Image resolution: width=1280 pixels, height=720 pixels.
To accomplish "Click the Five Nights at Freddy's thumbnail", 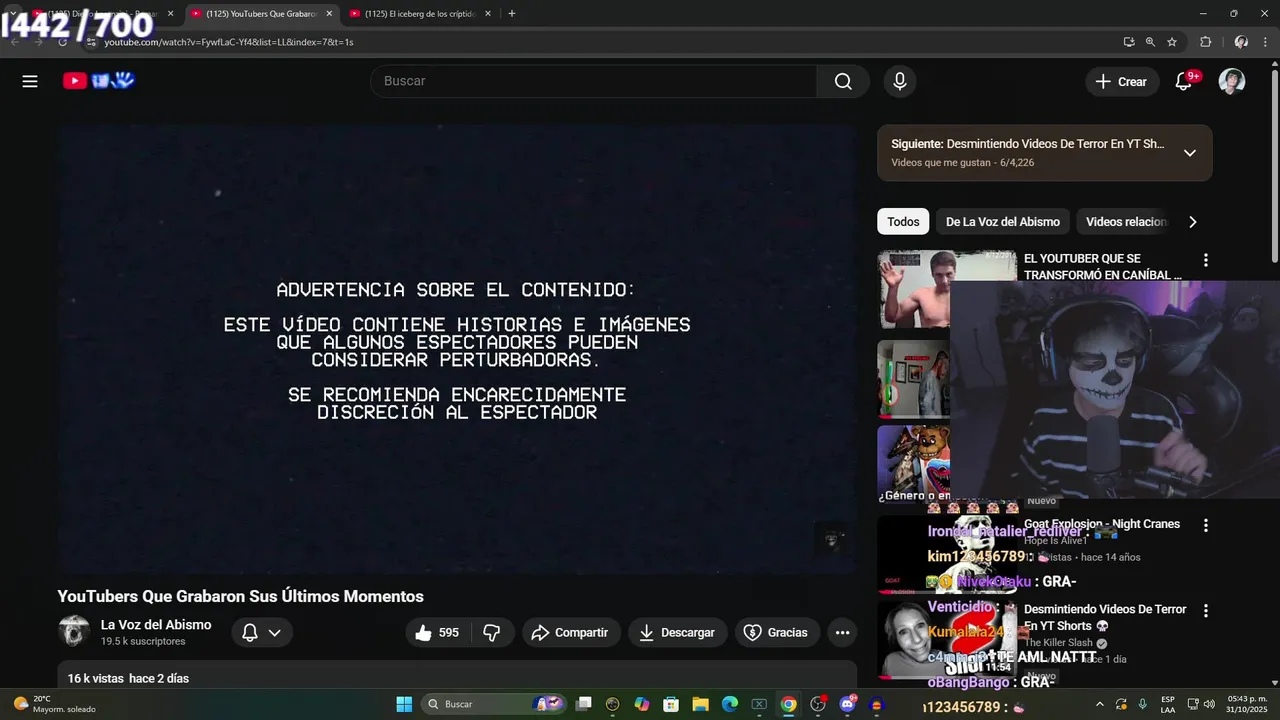I will pyautogui.click(x=913, y=464).
